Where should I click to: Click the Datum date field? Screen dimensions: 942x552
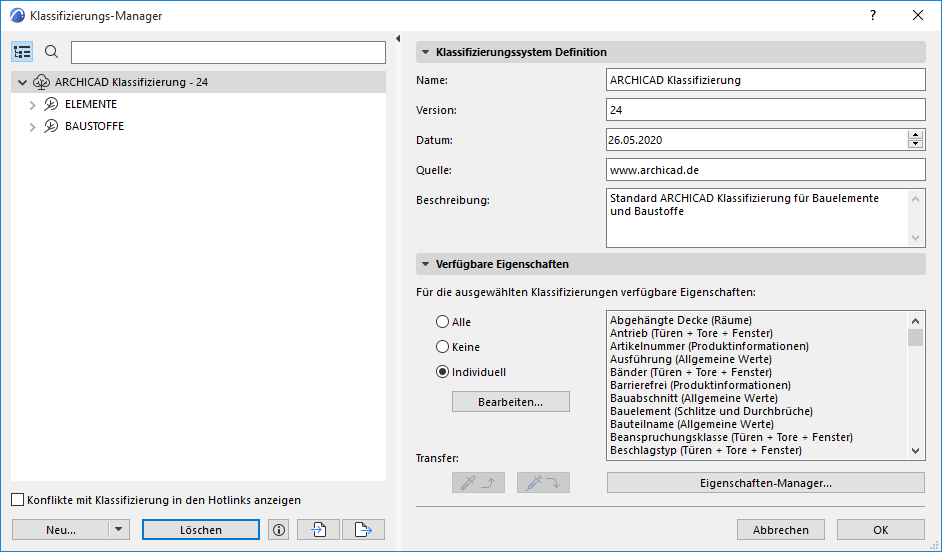pos(757,140)
